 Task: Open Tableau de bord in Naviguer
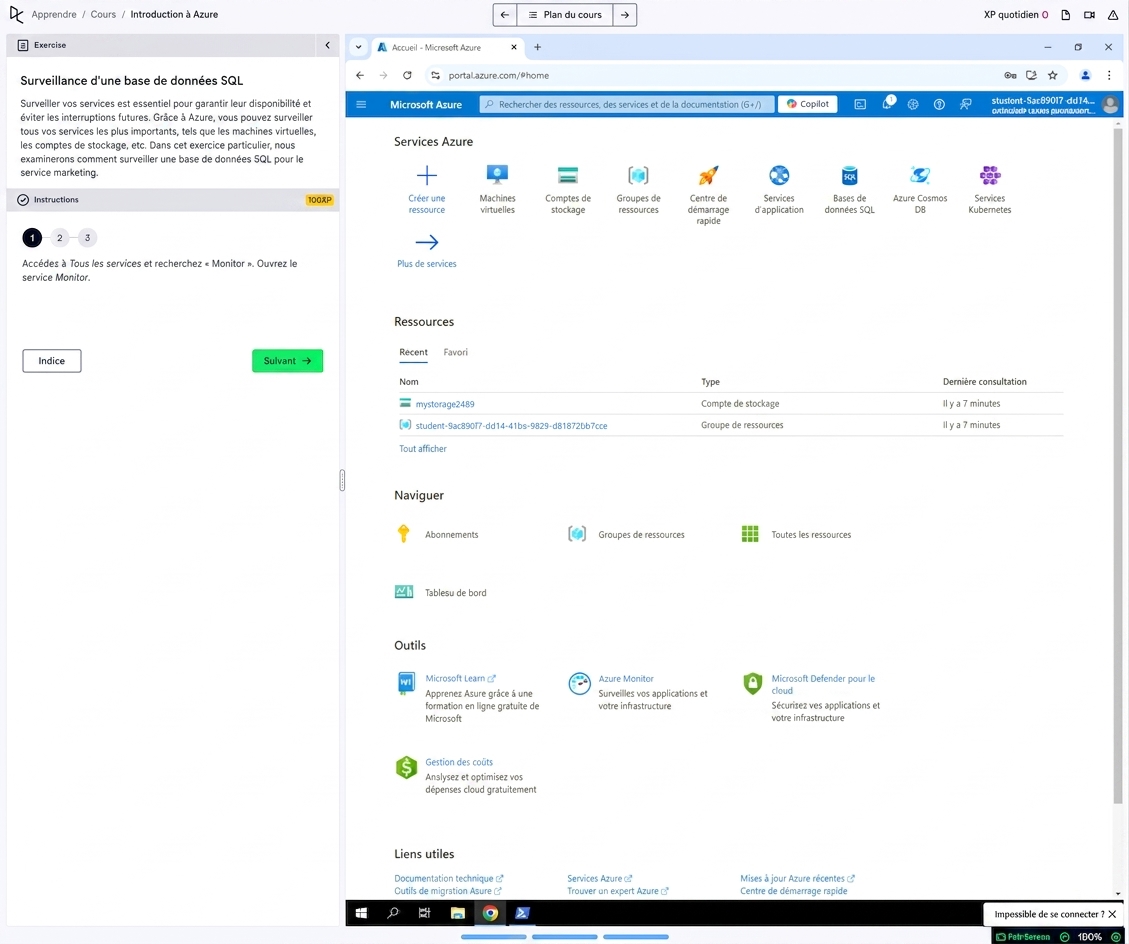(441, 592)
